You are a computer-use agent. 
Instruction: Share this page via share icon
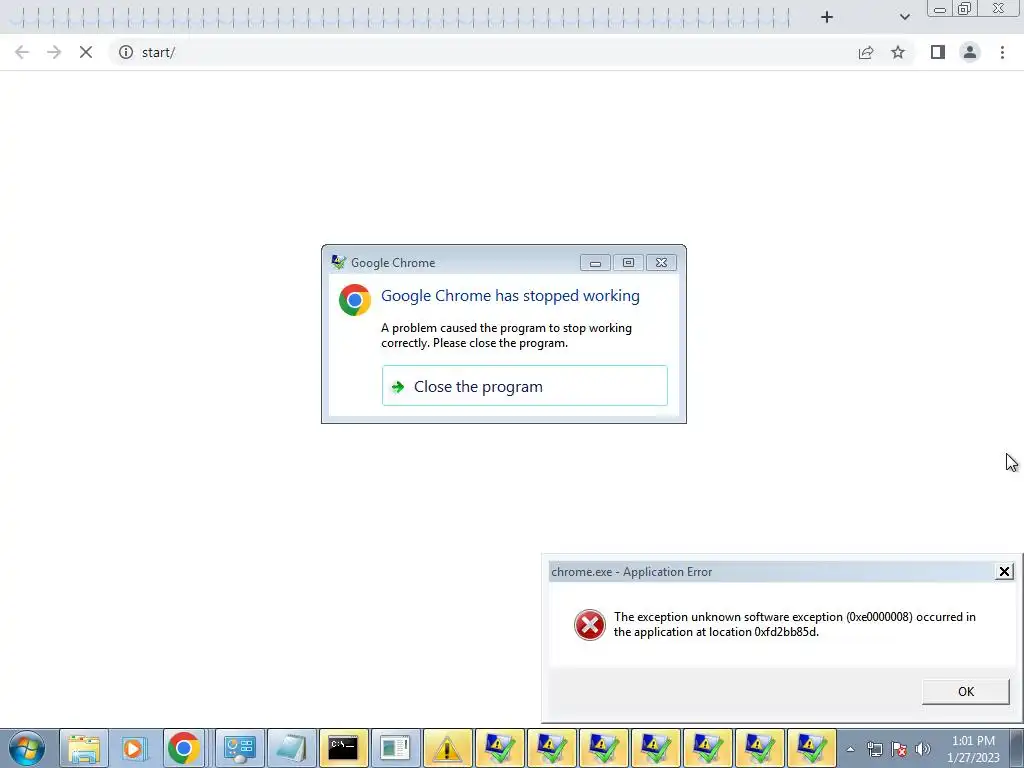pyautogui.click(x=866, y=52)
